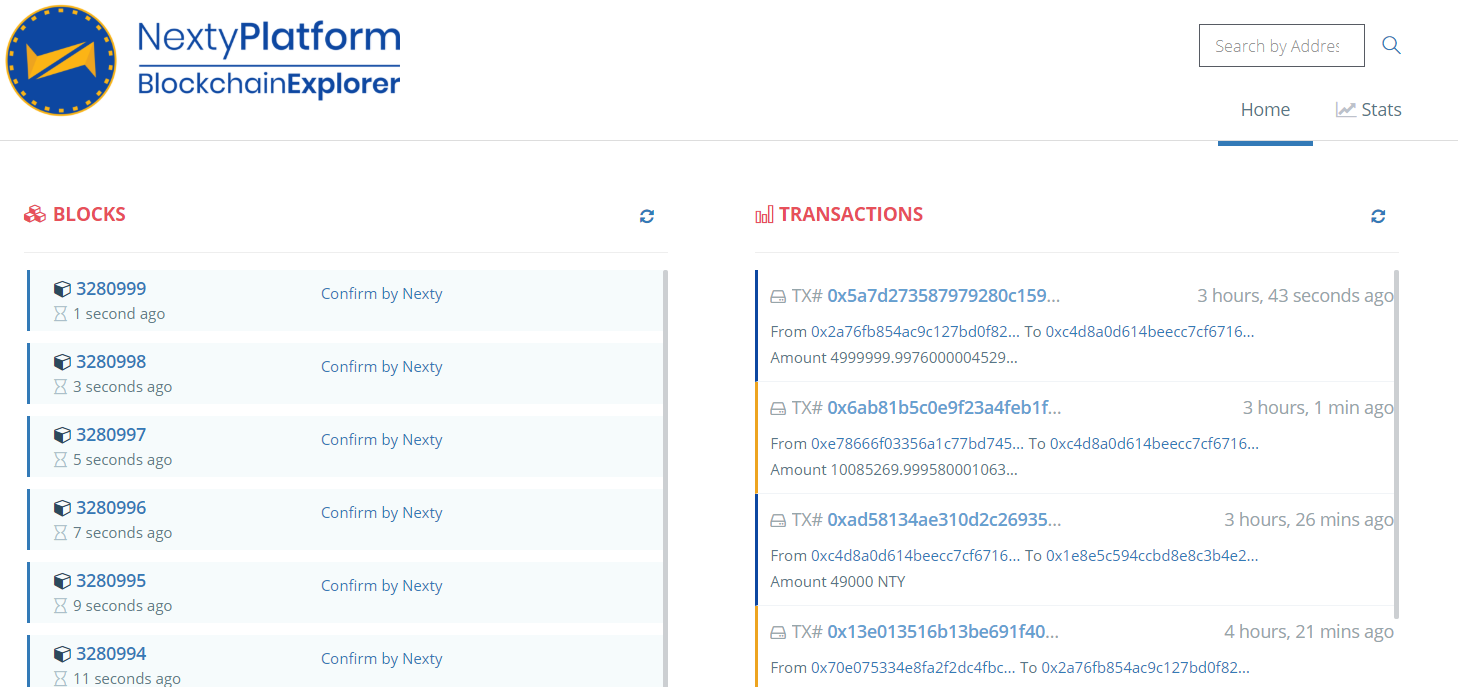Click '3 hours, 1 min ago' timestamp
The width and height of the screenshot is (1458, 687).
pyautogui.click(x=1318, y=408)
